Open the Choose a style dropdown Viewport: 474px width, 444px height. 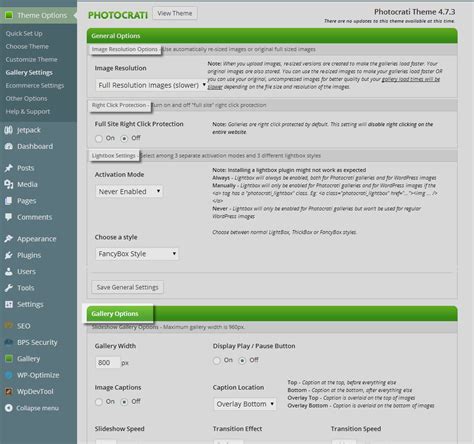(x=137, y=254)
